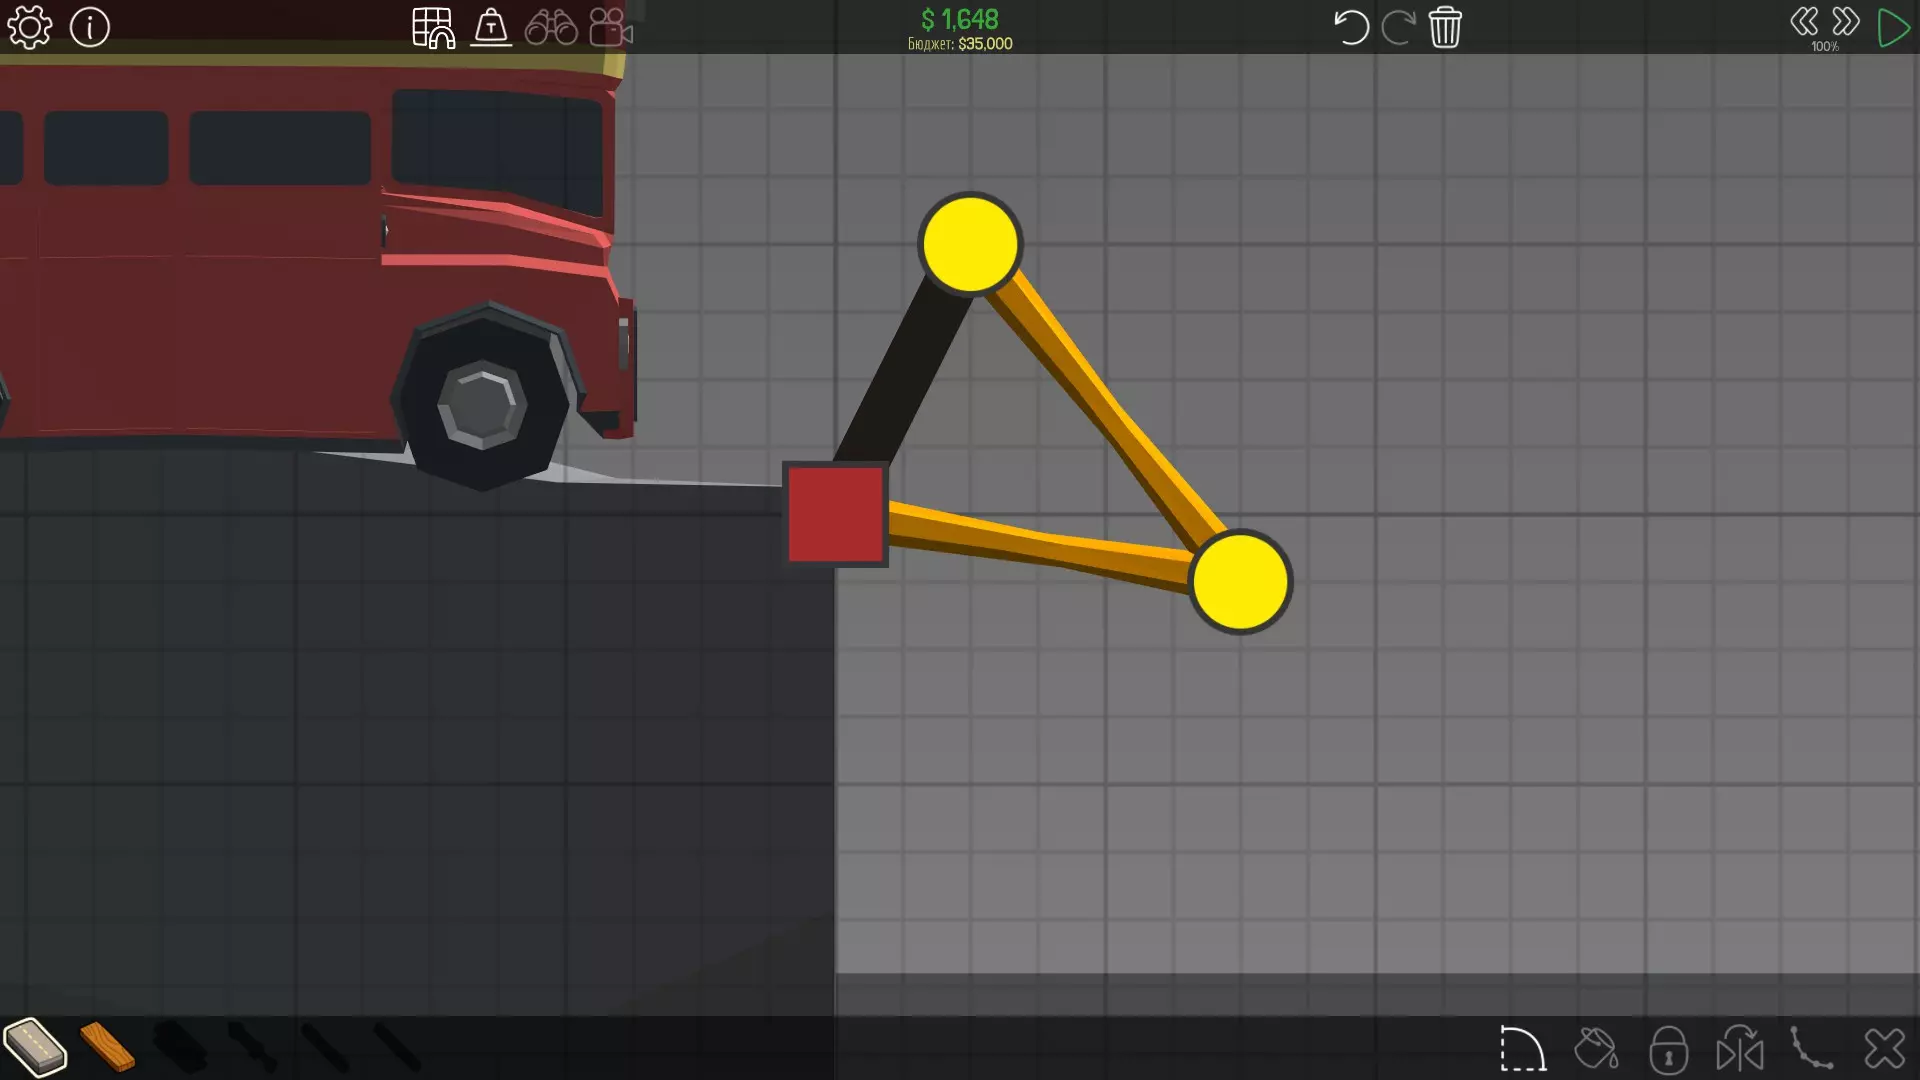
Task: Toggle the lock tool
Action: click(1668, 1050)
